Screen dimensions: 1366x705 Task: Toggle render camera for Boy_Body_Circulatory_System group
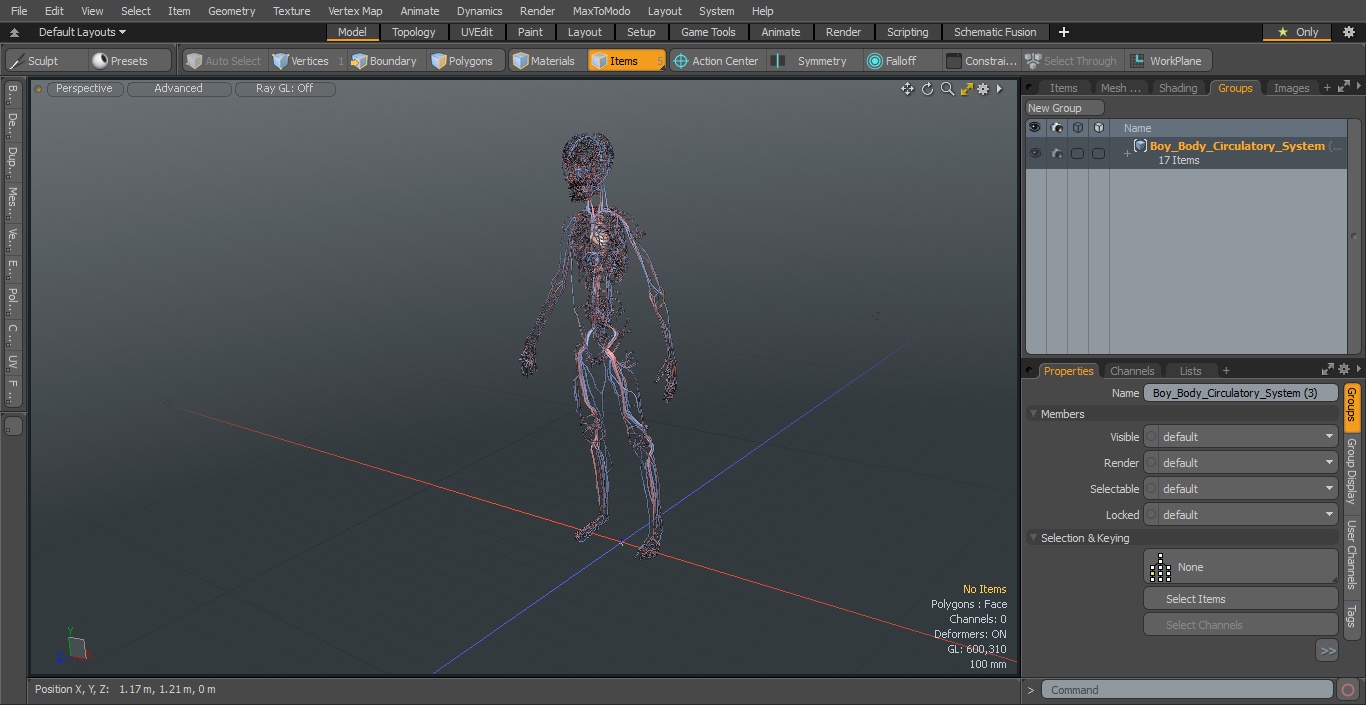(1057, 153)
